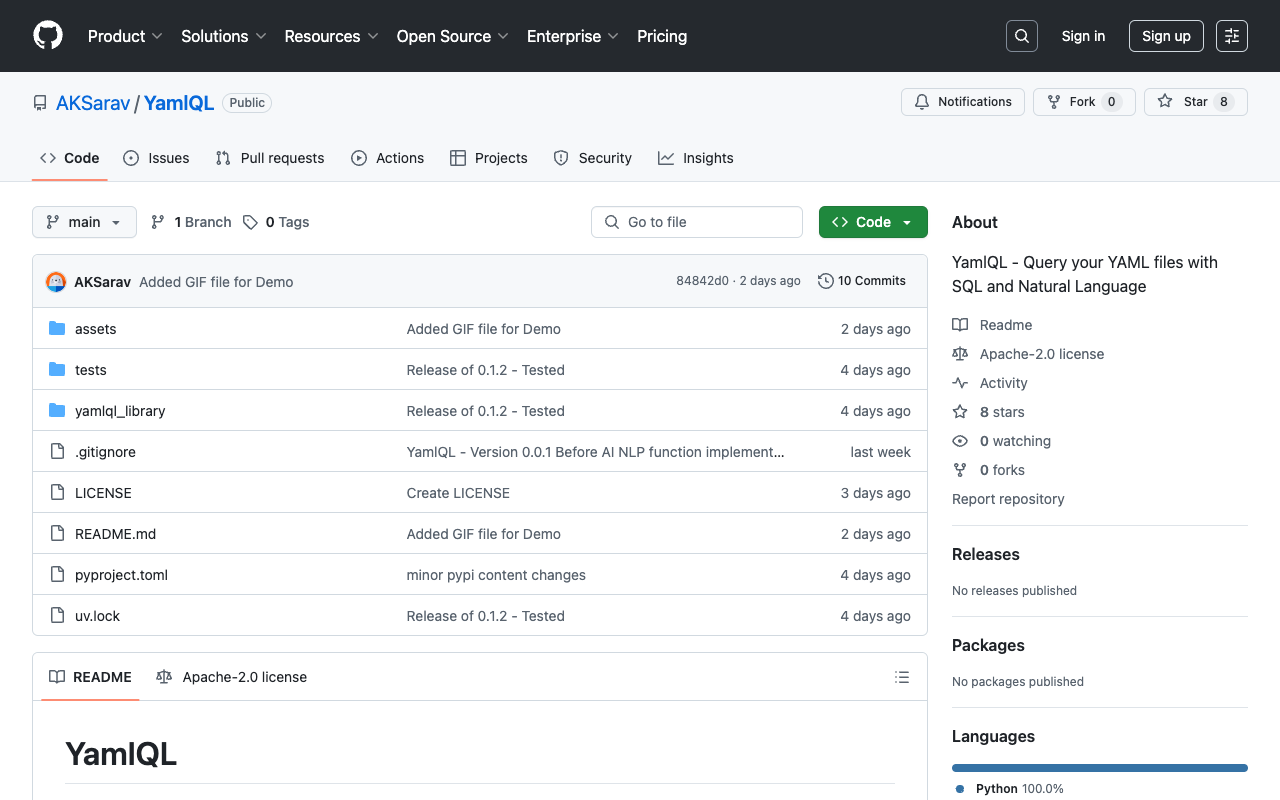This screenshot has width=1280, height=800.
Task: Star the YamlQL repository
Action: 1195,101
